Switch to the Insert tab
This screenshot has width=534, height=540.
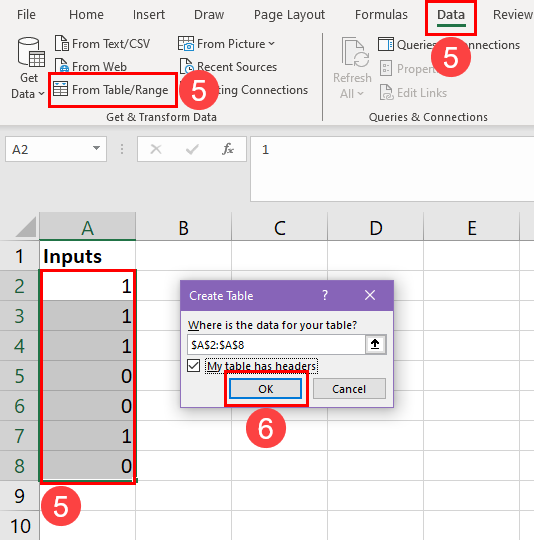[x=149, y=15]
